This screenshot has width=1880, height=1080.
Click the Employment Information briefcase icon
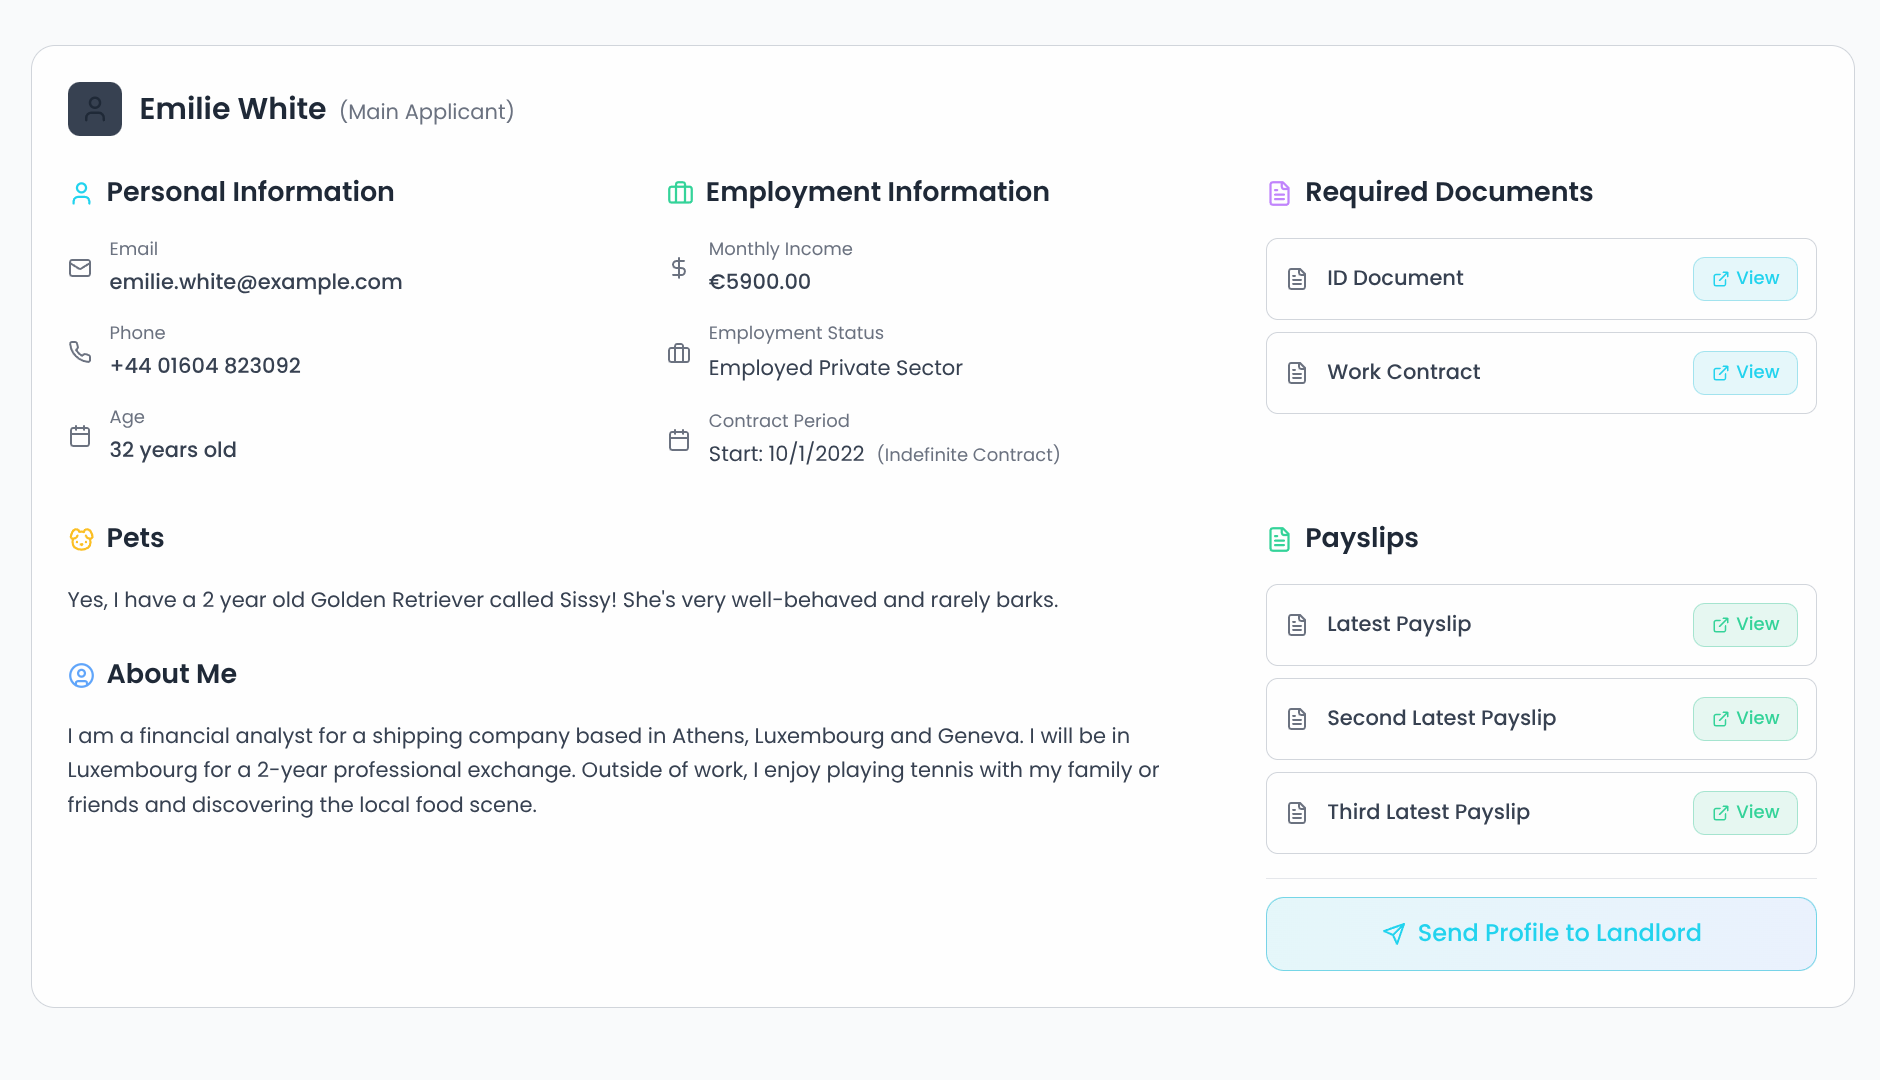coord(680,193)
